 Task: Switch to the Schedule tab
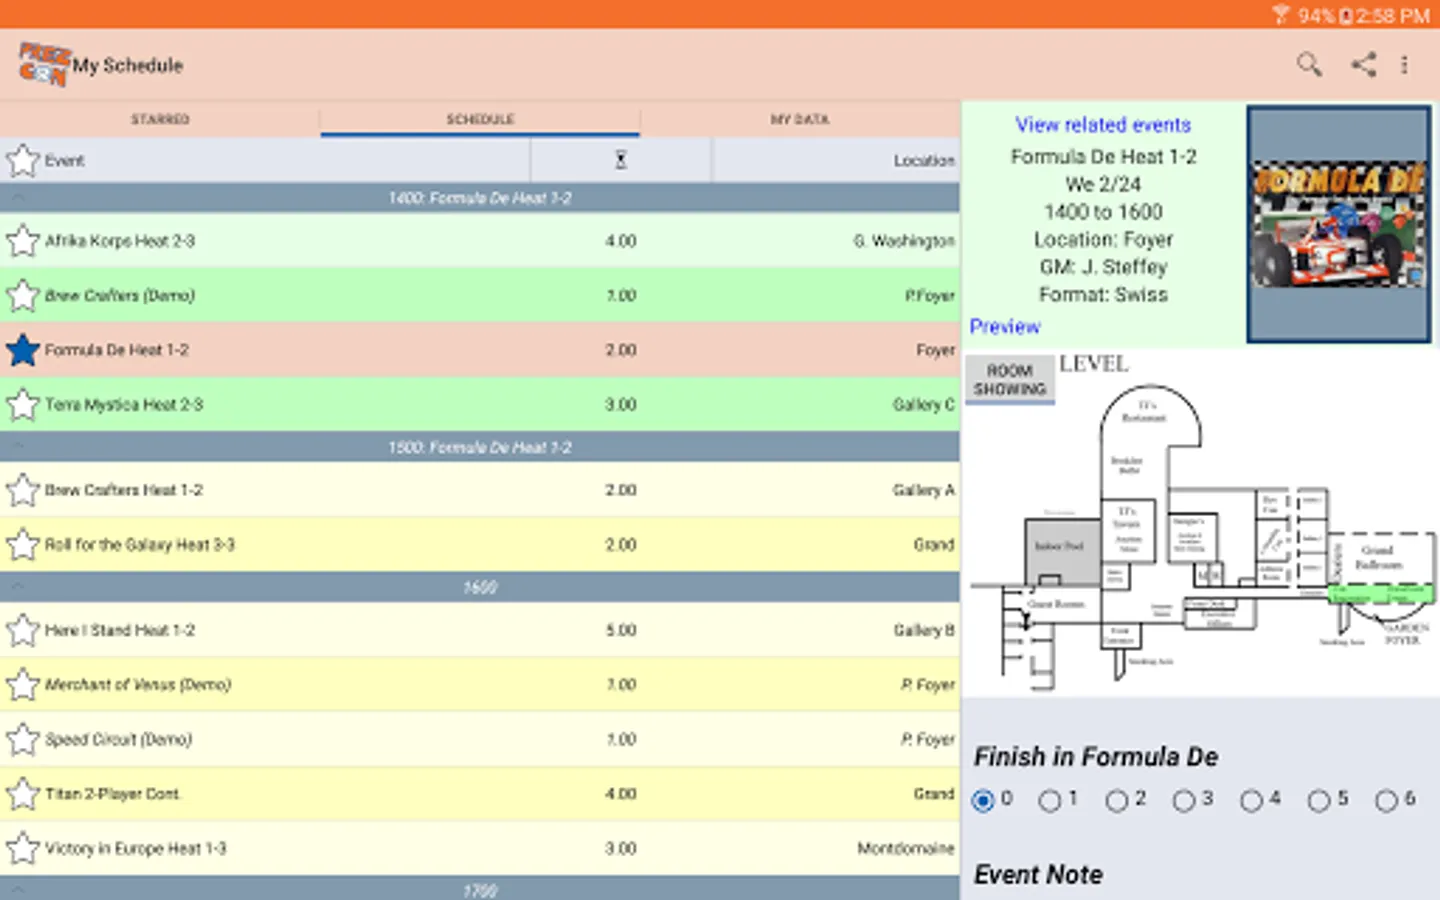tap(480, 119)
